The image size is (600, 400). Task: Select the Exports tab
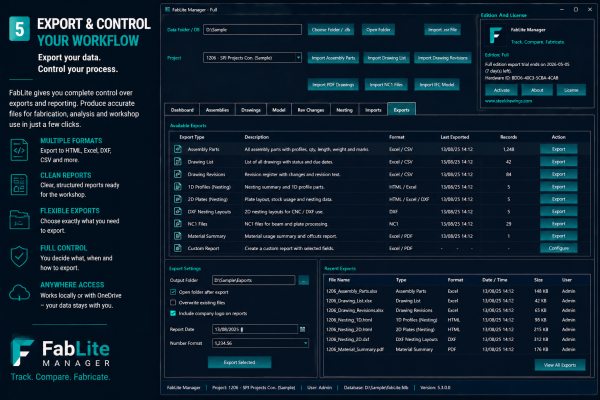point(401,109)
